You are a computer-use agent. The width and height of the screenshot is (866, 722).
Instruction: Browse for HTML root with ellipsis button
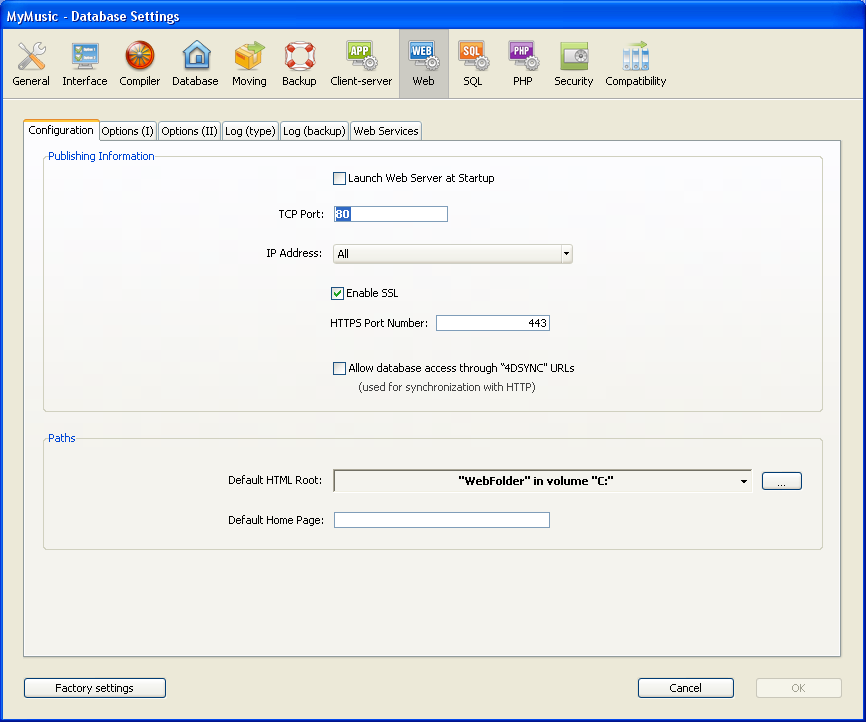(781, 482)
